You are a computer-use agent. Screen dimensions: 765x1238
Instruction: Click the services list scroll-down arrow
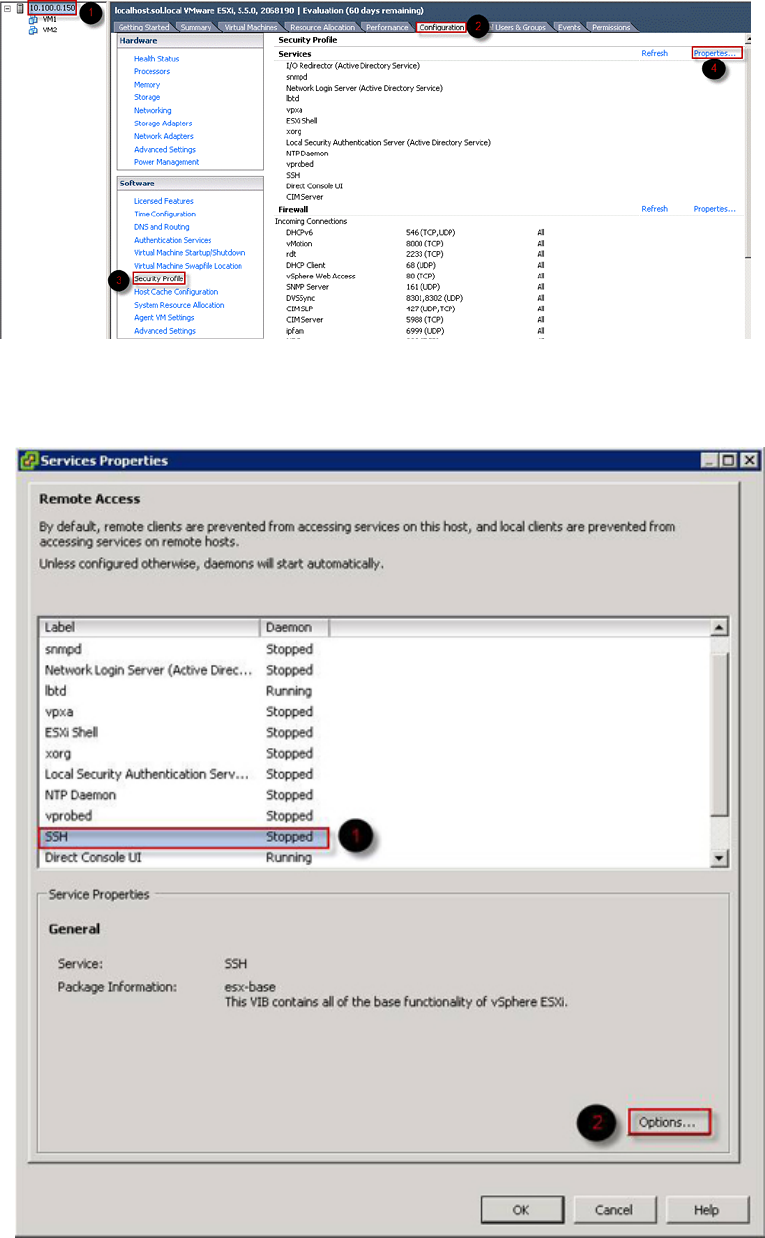coord(719,859)
